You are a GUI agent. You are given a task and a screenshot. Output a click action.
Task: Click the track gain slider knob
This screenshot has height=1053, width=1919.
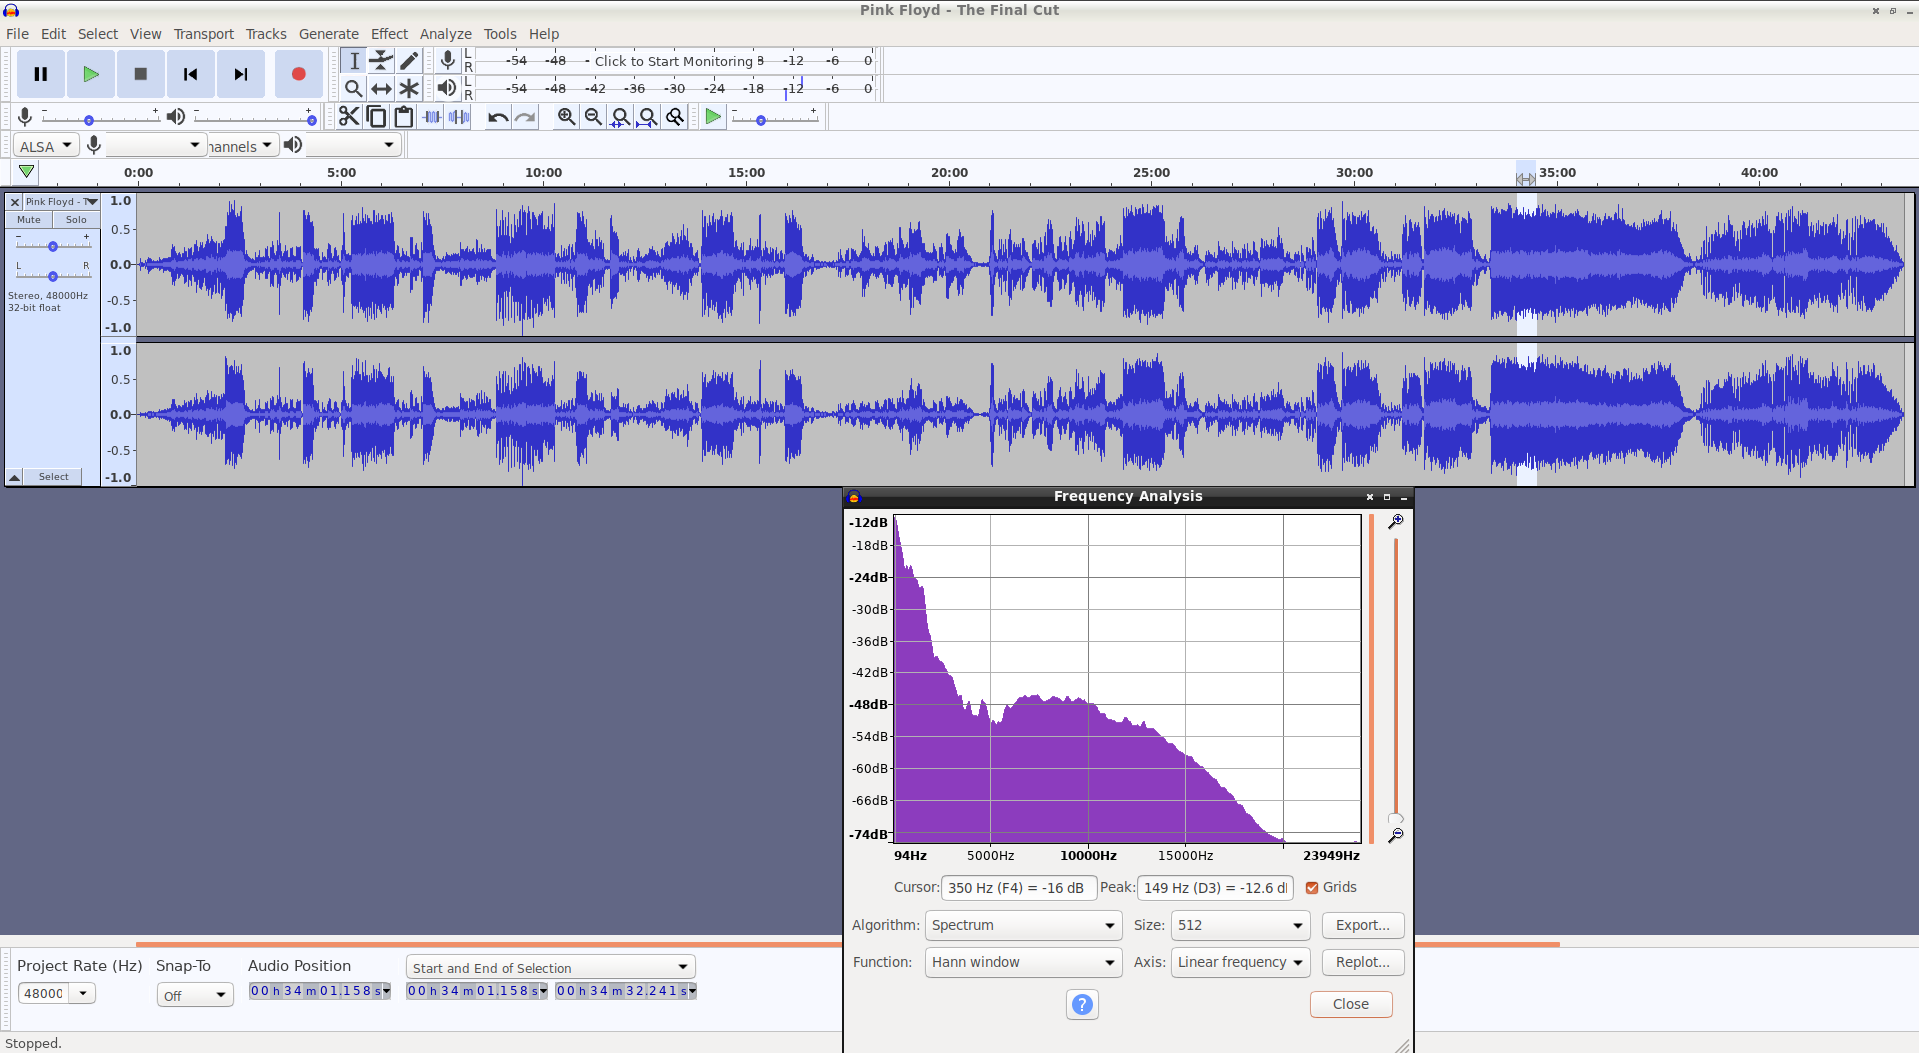coord(53,246)
